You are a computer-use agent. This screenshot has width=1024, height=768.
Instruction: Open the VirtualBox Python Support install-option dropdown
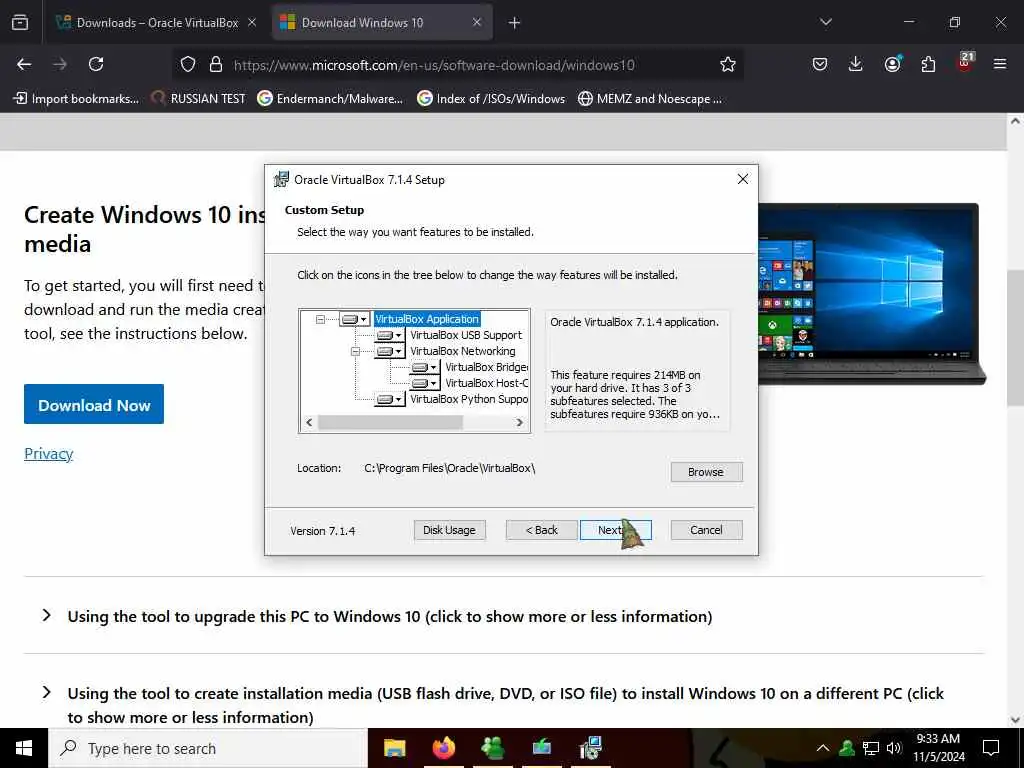point(389,399)
